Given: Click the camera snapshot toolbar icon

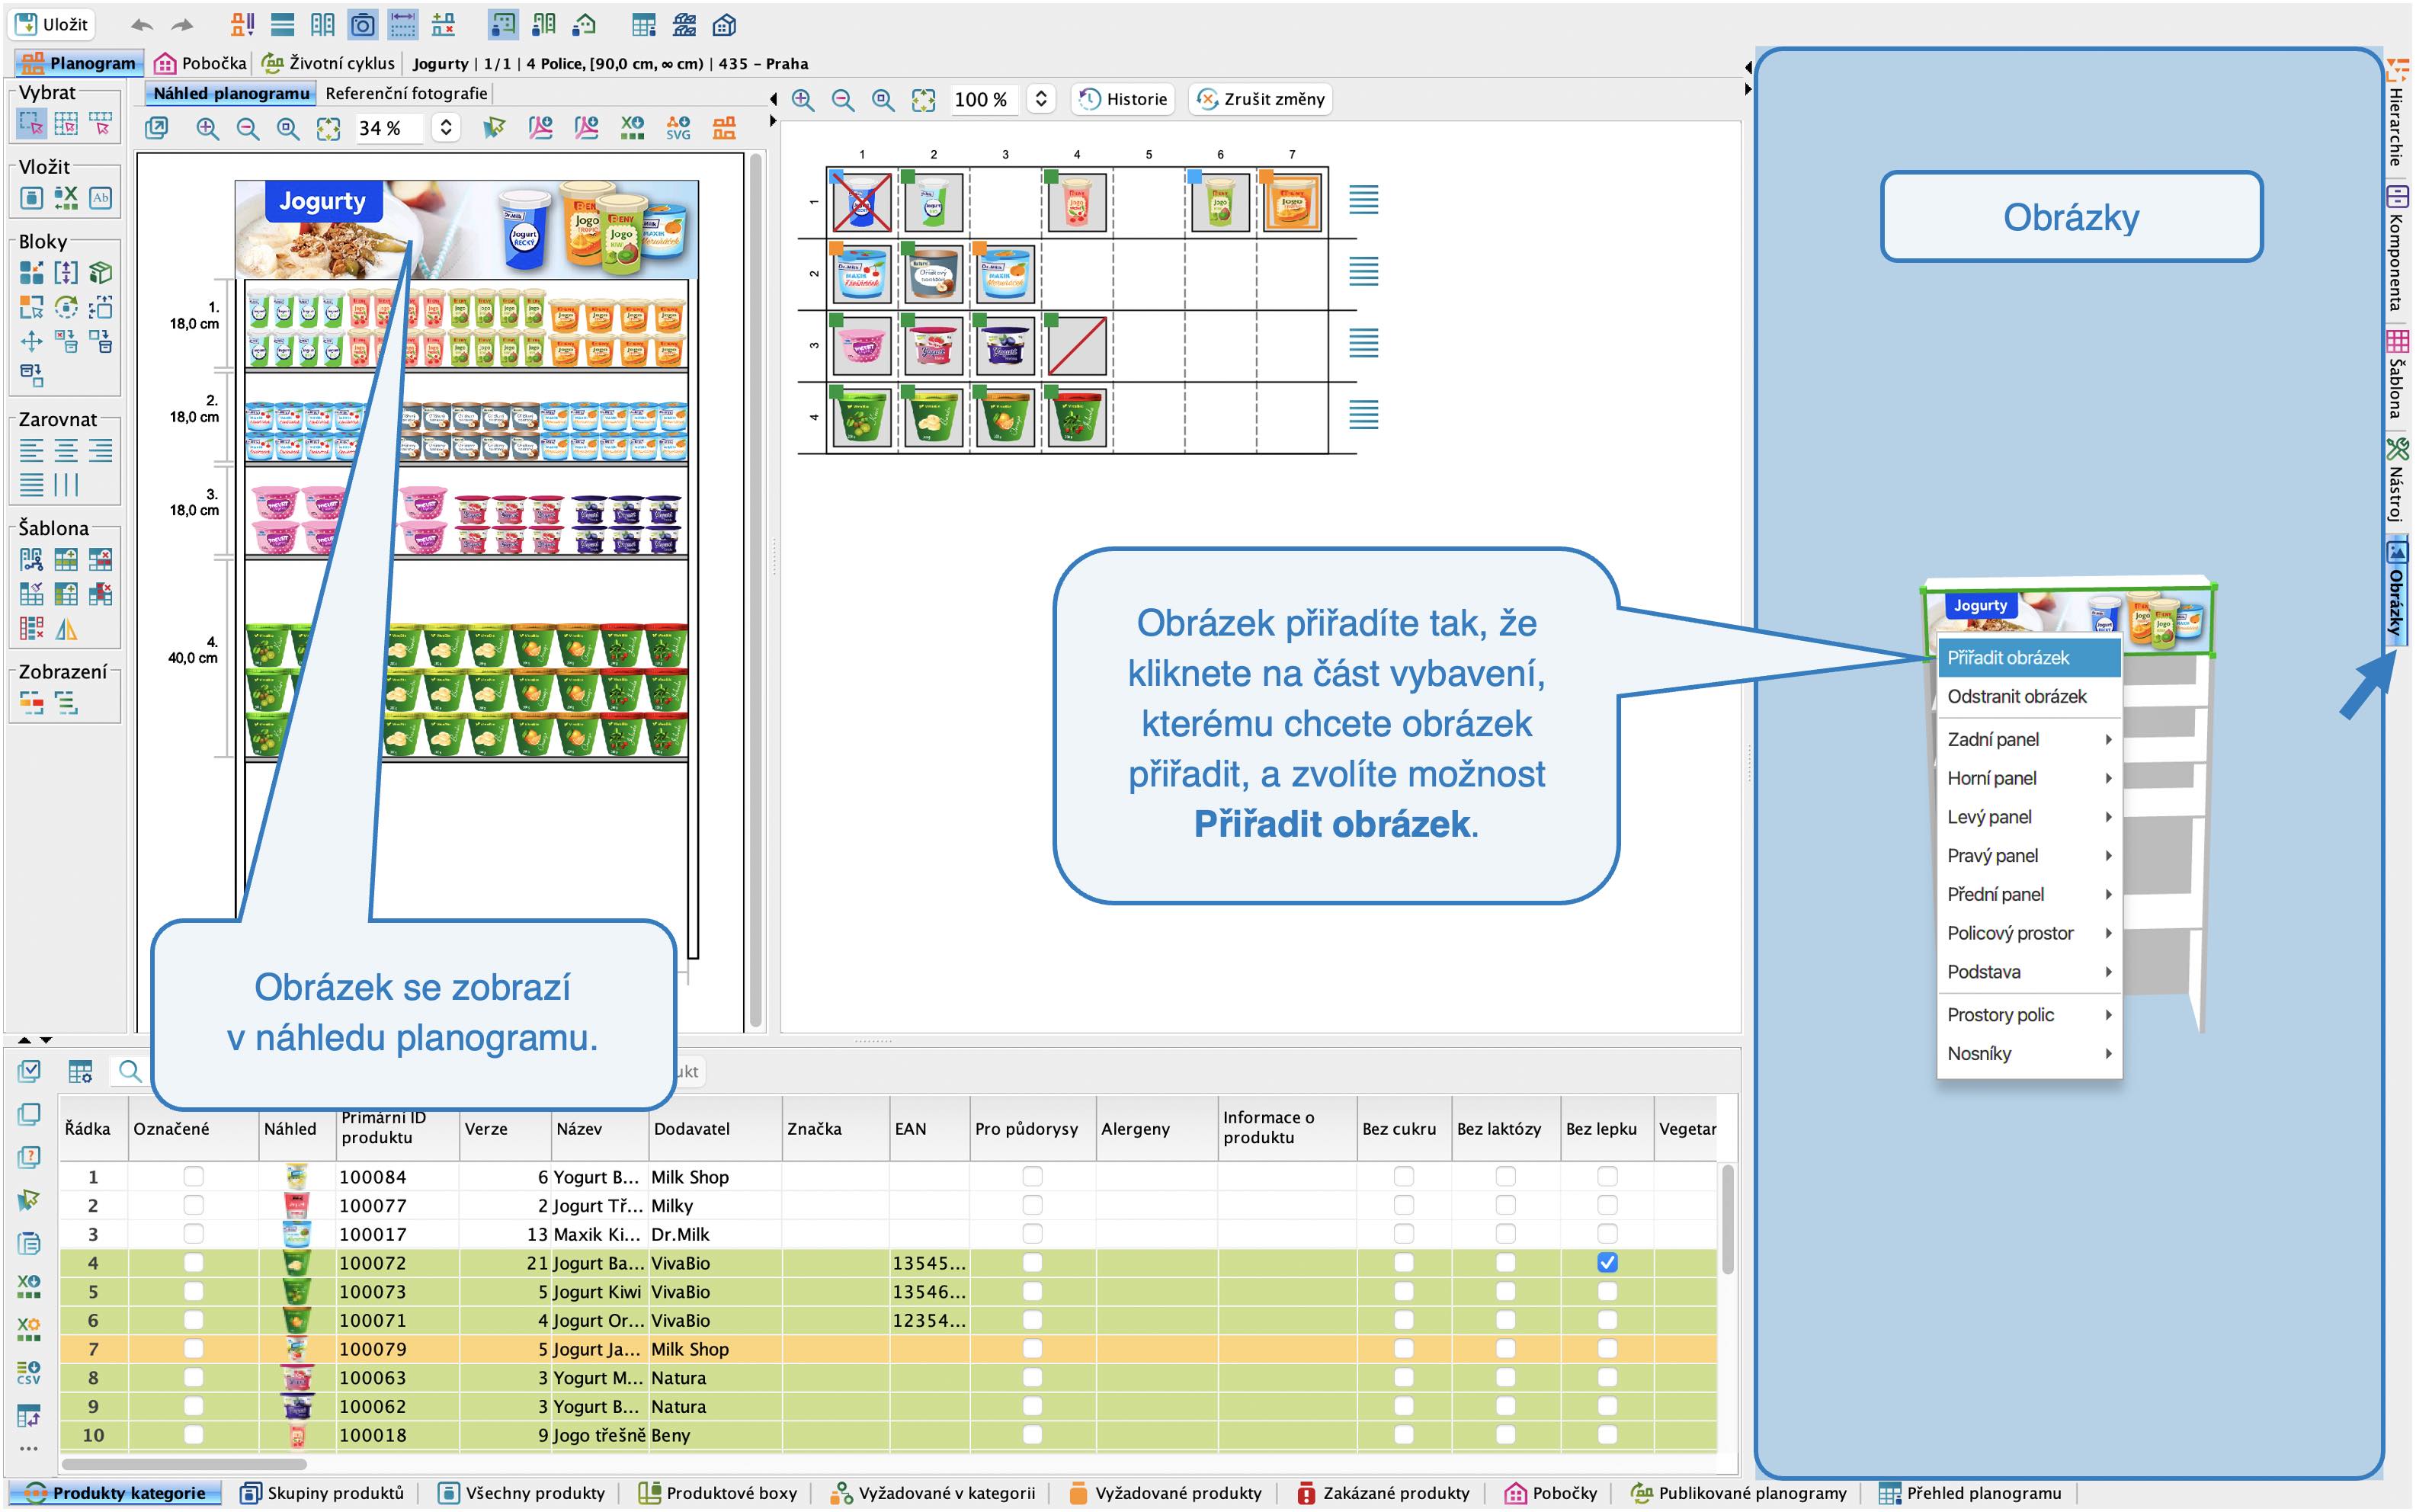Looking at the screenshot, I should coord(362,24).
